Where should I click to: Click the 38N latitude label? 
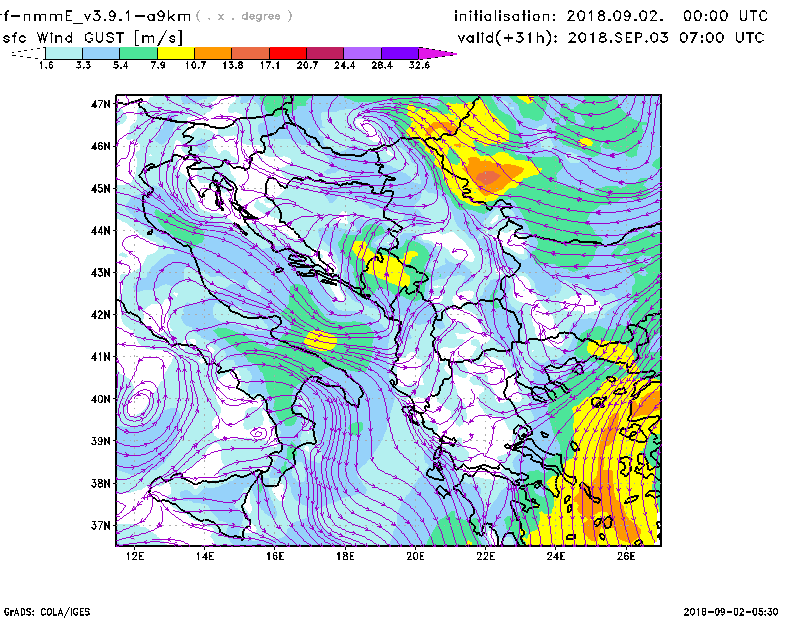[x=101, y=483]
